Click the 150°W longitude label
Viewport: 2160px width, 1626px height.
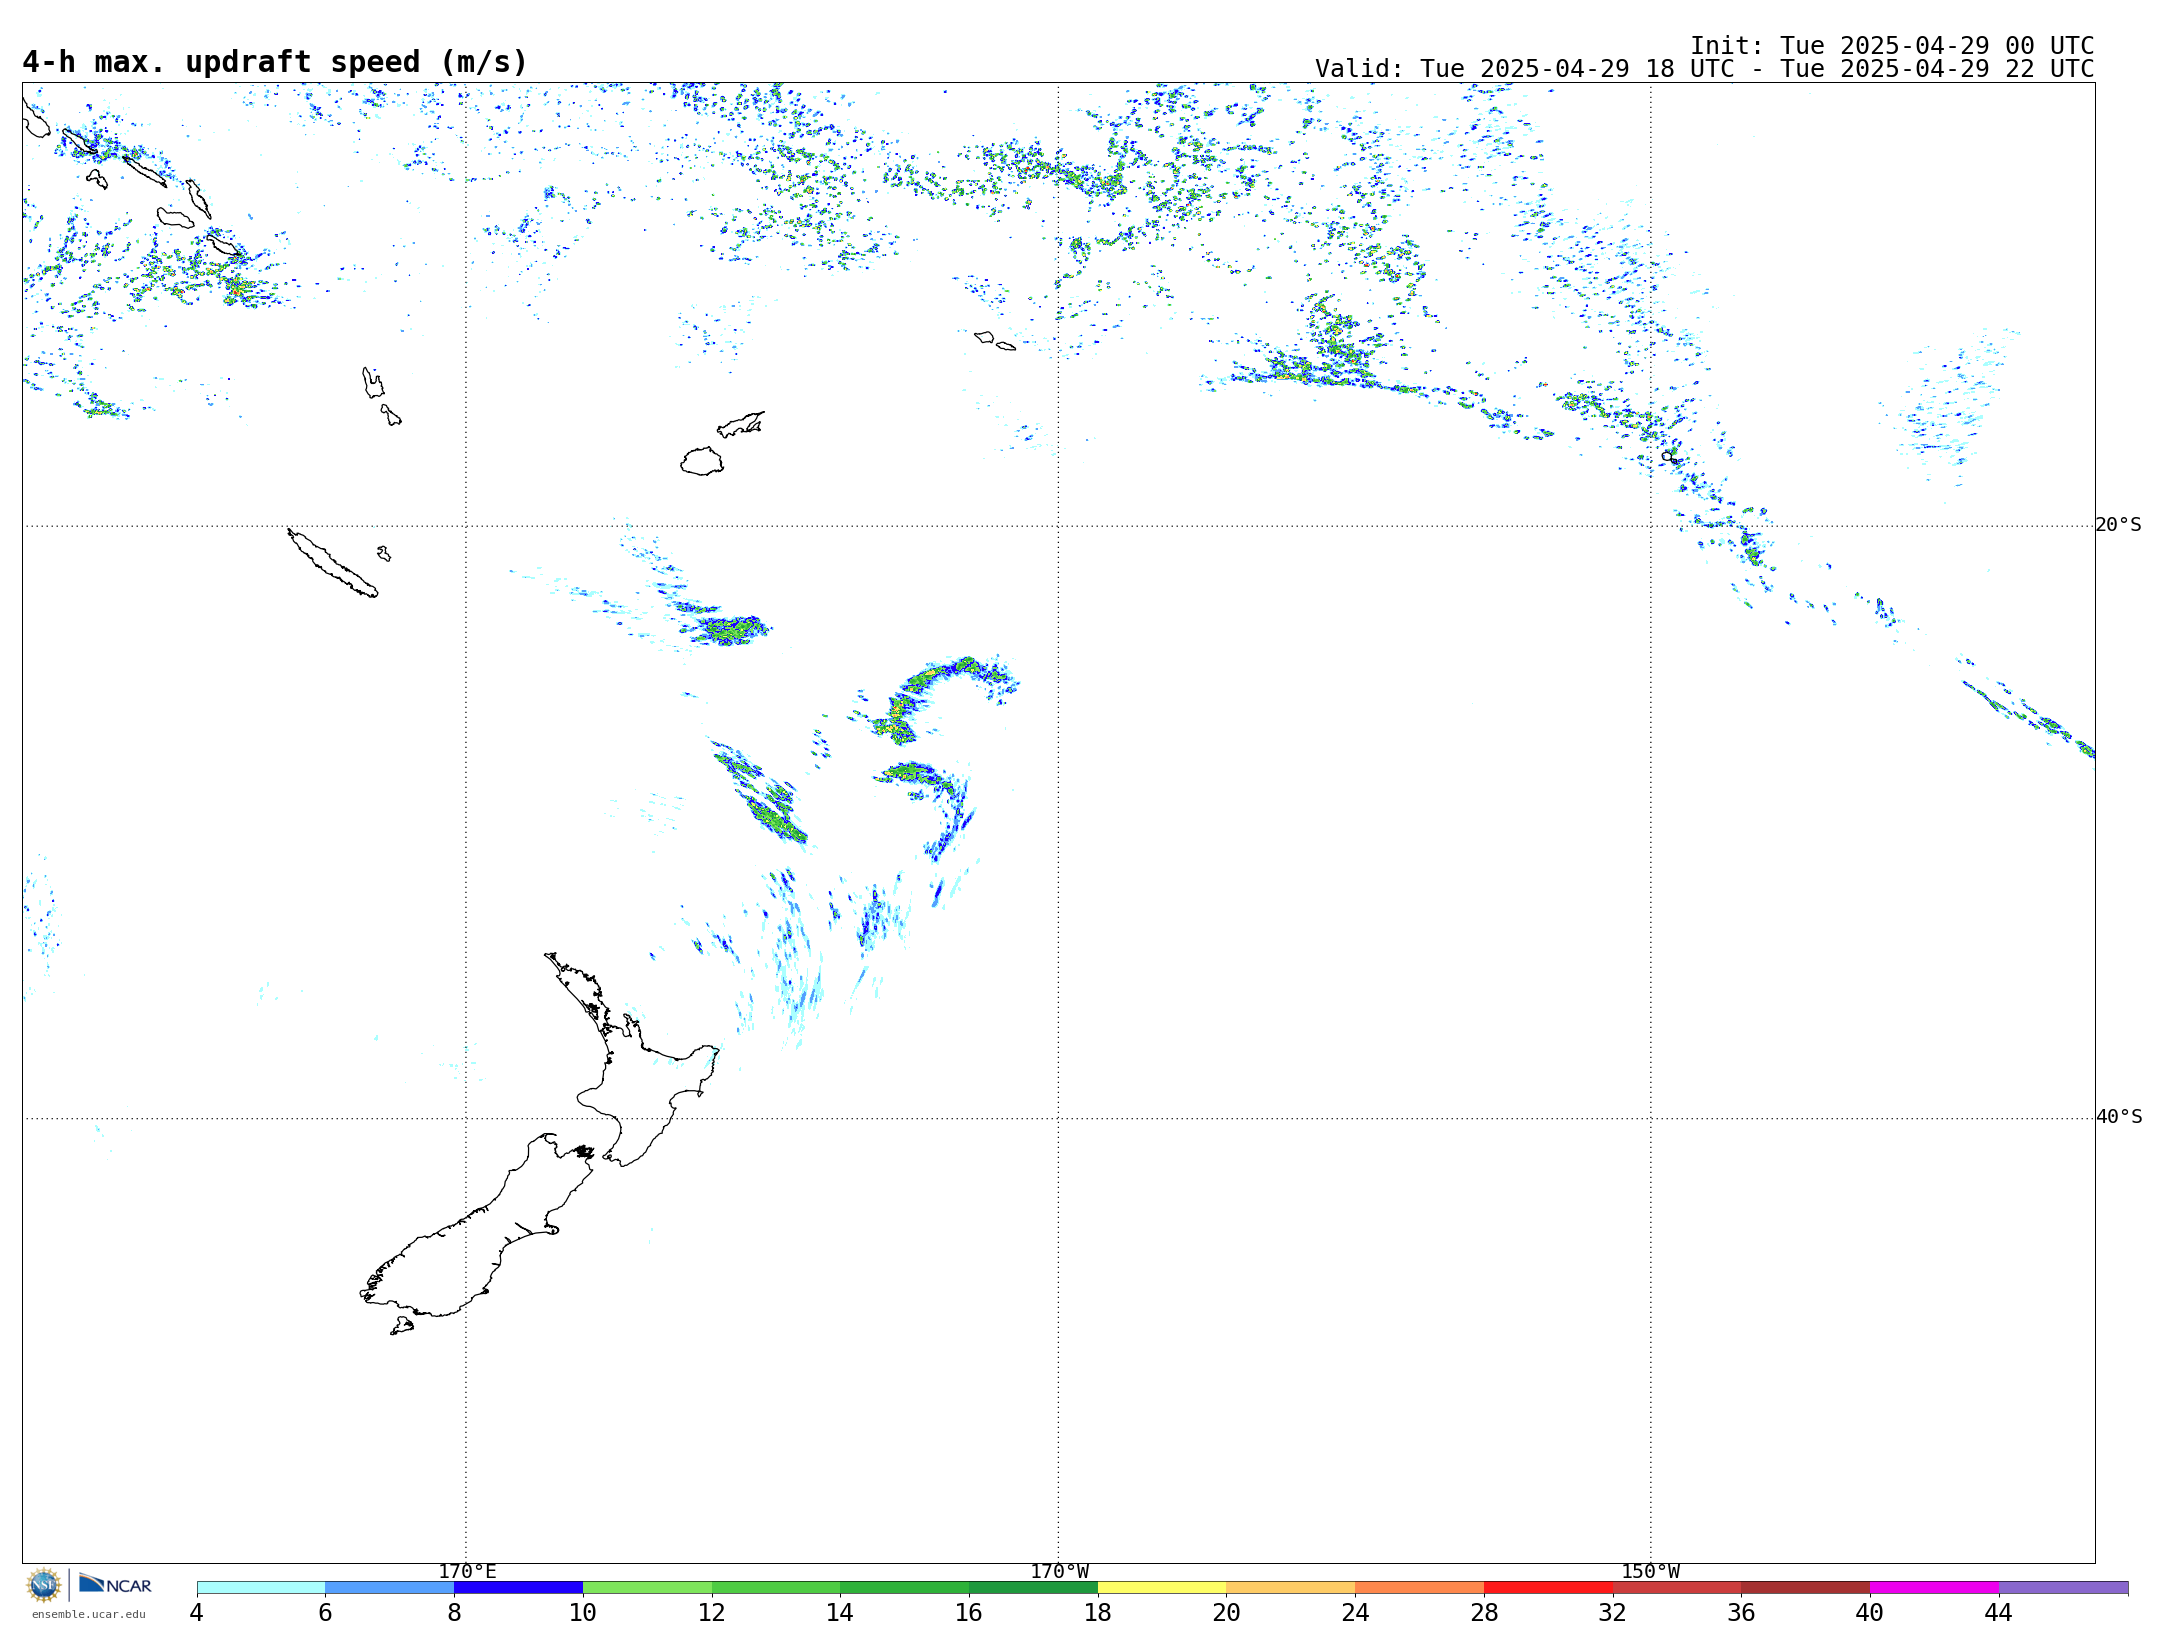(1650, 1572)
